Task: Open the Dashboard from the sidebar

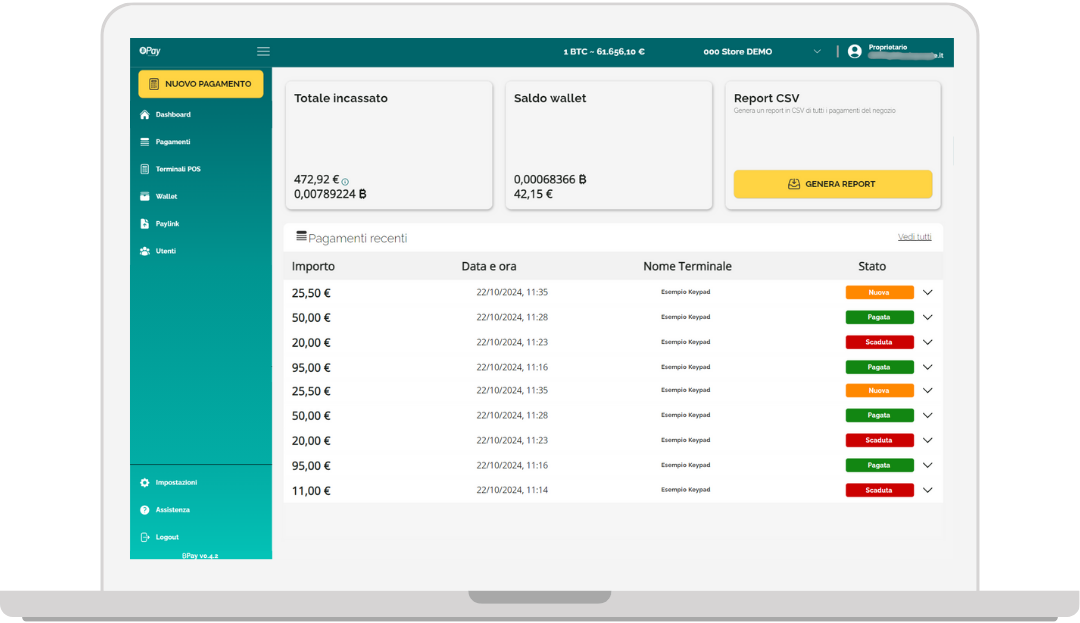Action: [x=170, y=114]
